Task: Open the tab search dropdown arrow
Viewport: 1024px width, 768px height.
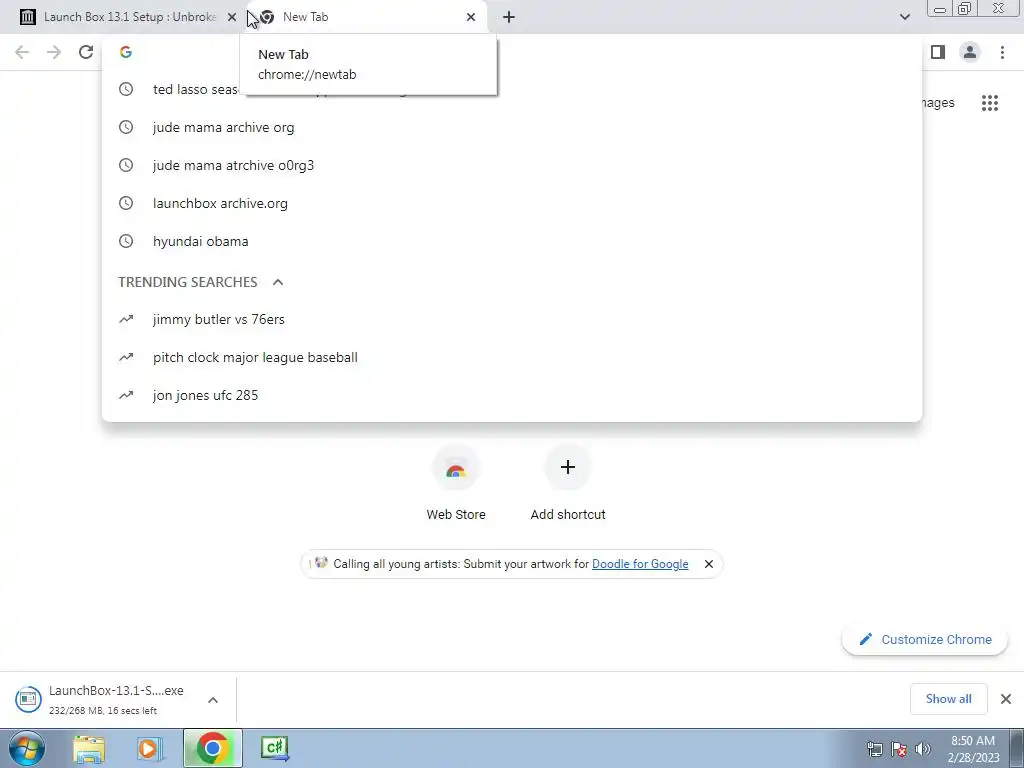Action: (904, 17)
